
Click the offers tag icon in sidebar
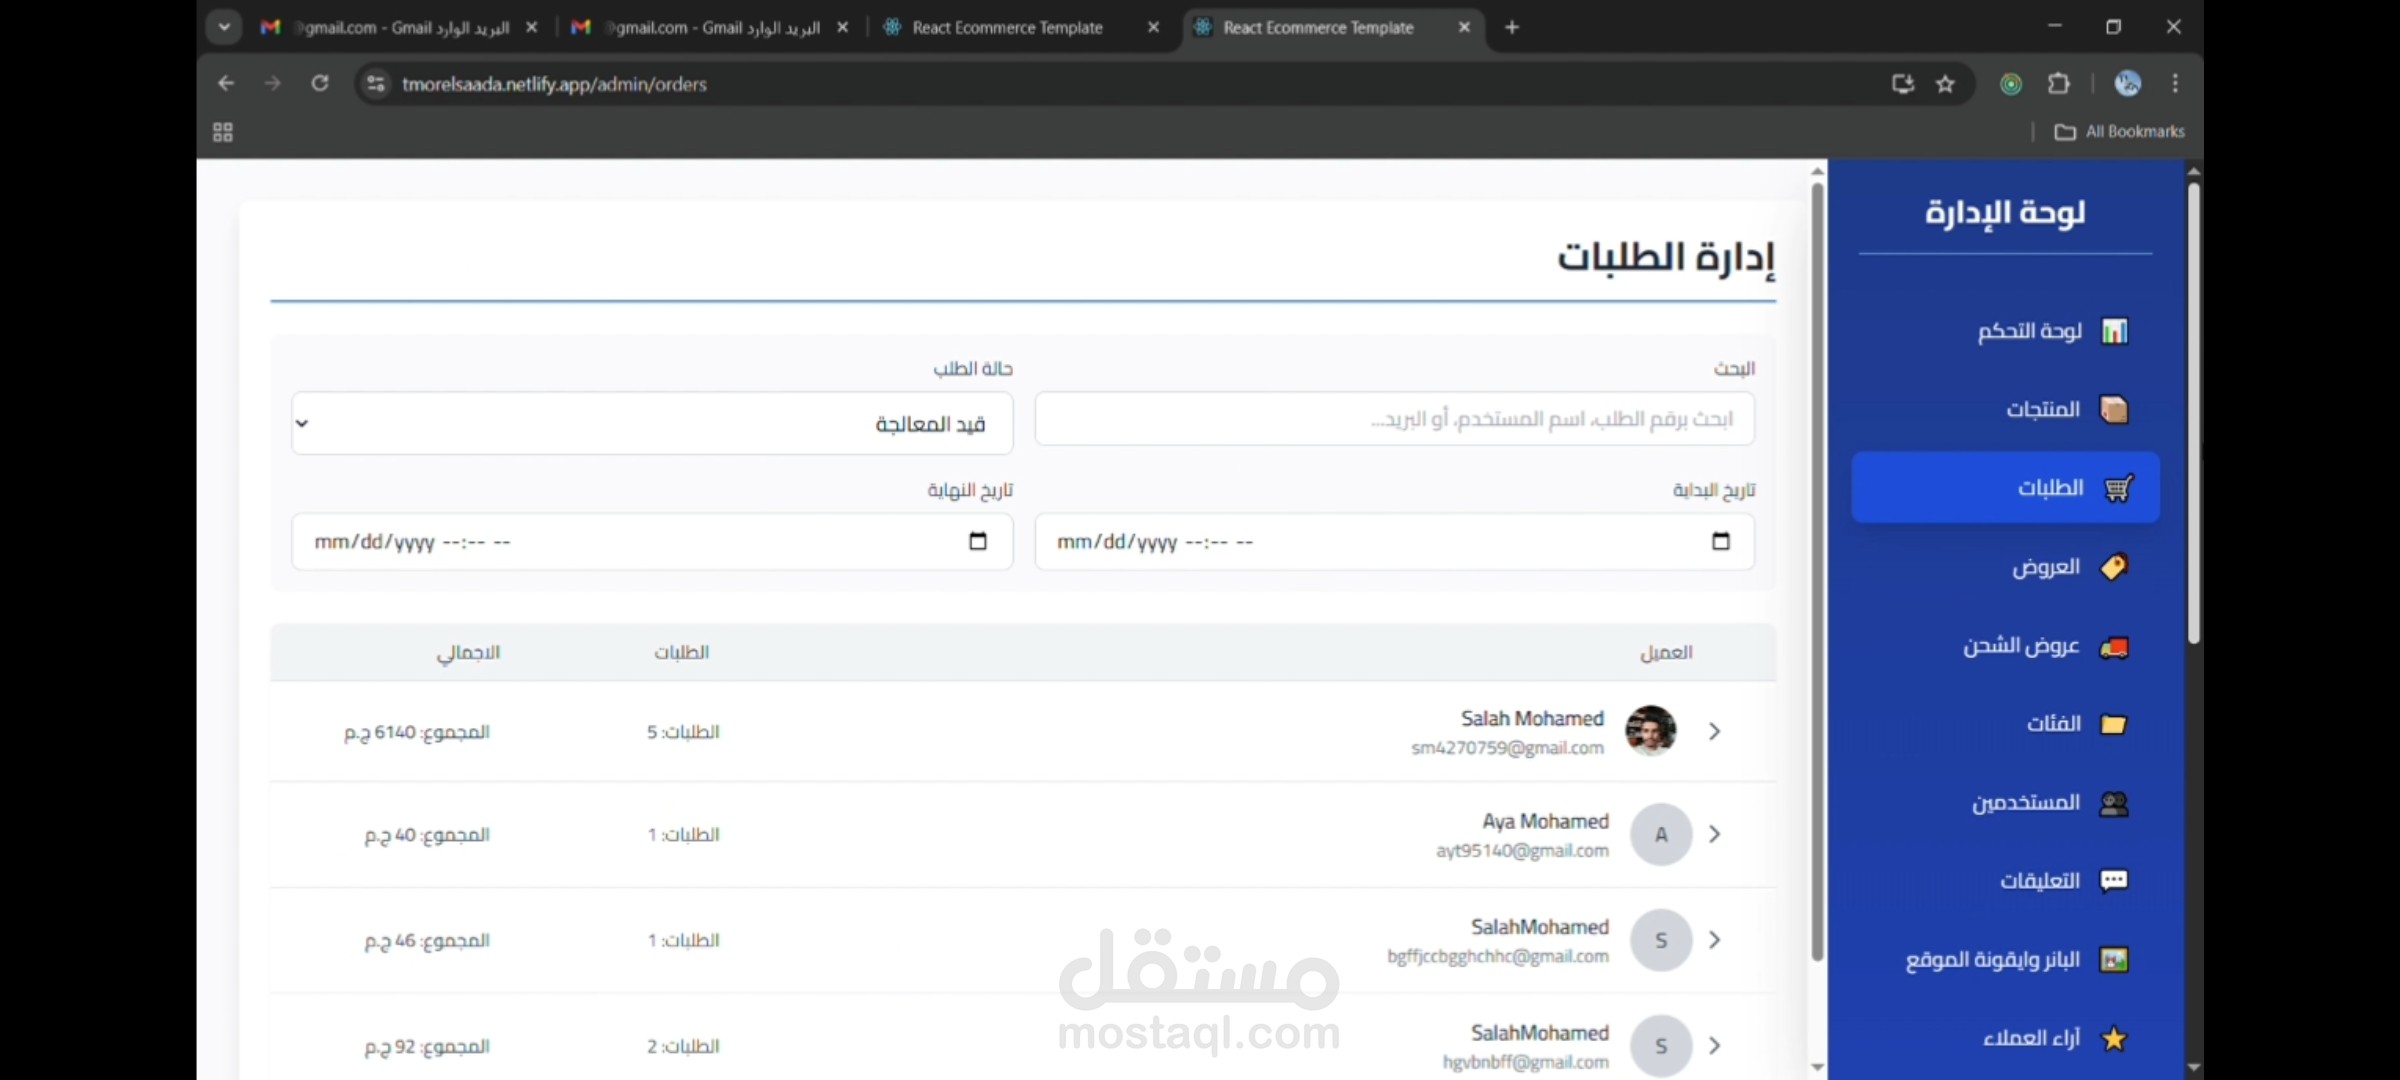click(x=2114, y=567)
